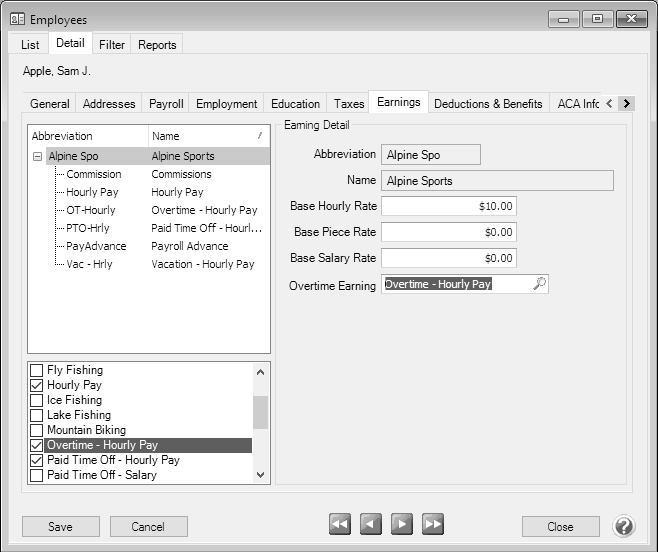Open help with the question mark icon

point(623,526)
